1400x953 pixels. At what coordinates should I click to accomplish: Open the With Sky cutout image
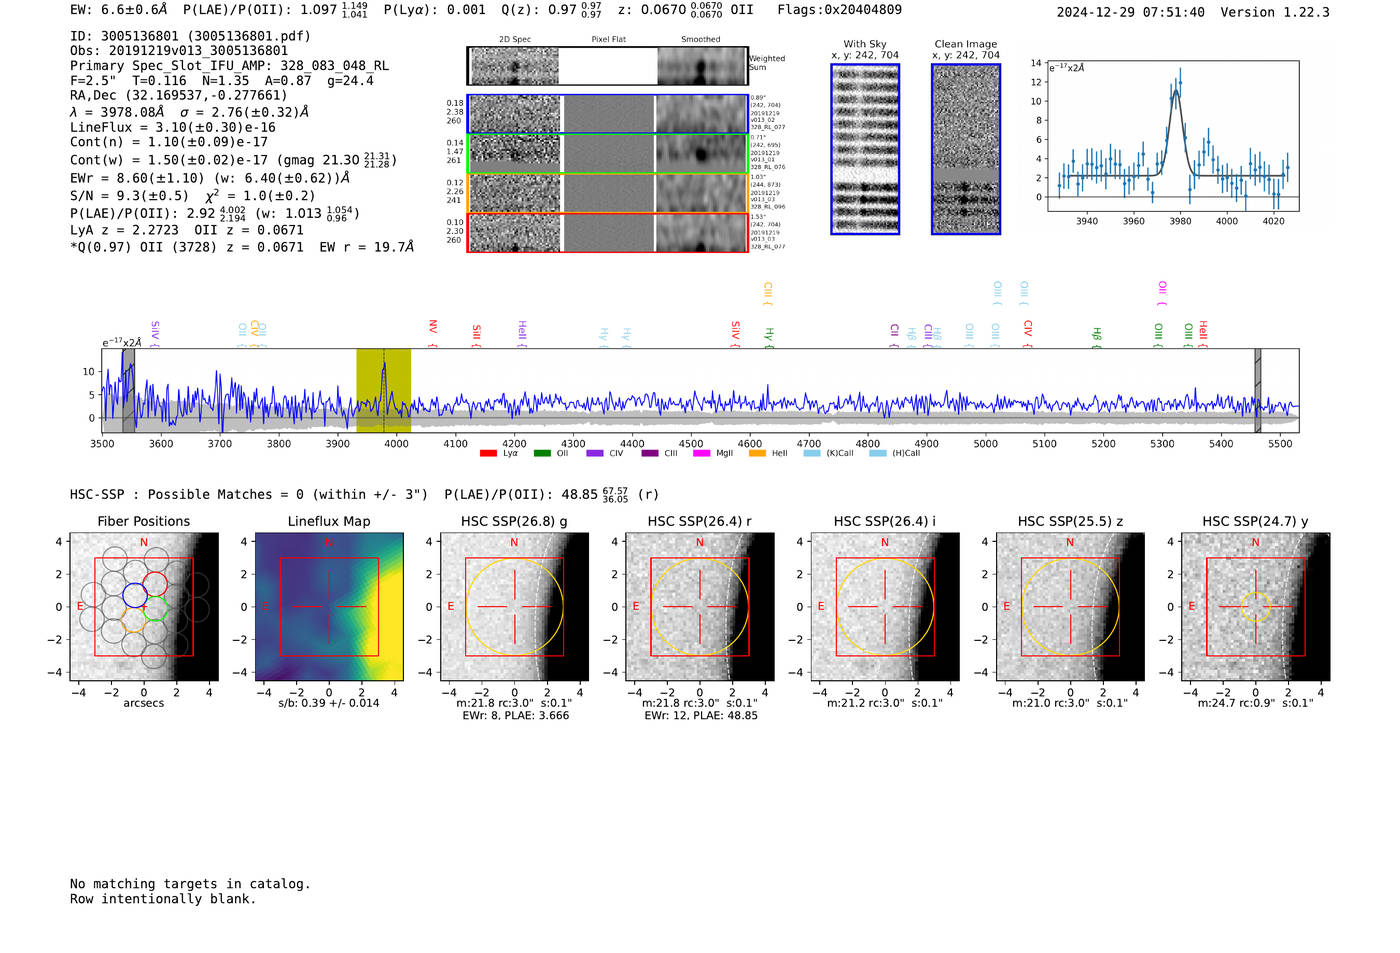(865, 149)
